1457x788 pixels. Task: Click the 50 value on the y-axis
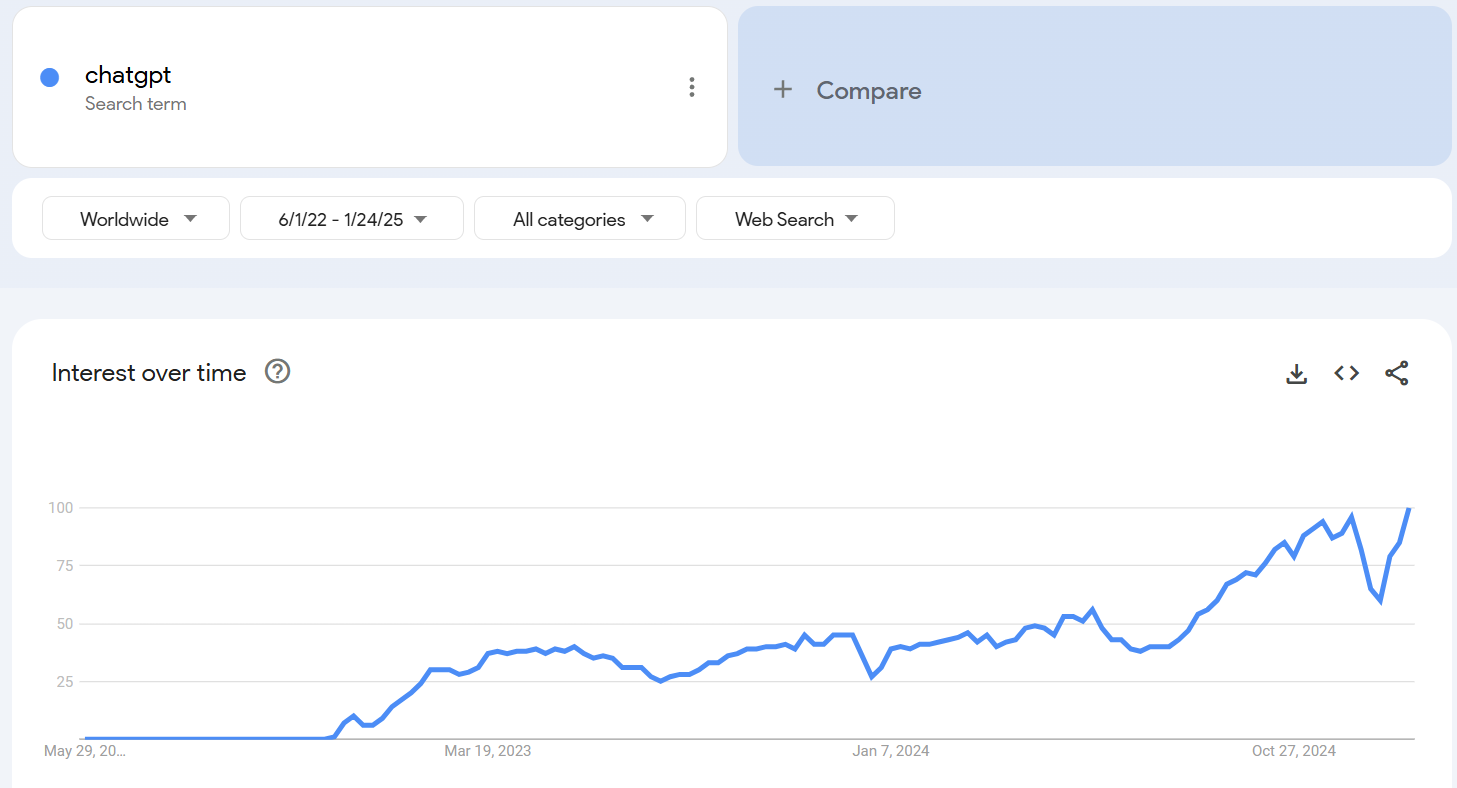coord(65,624)
